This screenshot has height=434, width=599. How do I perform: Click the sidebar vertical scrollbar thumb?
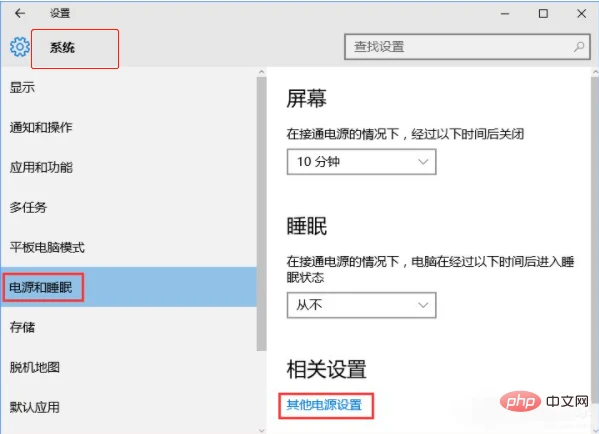[x=261, y=214]
